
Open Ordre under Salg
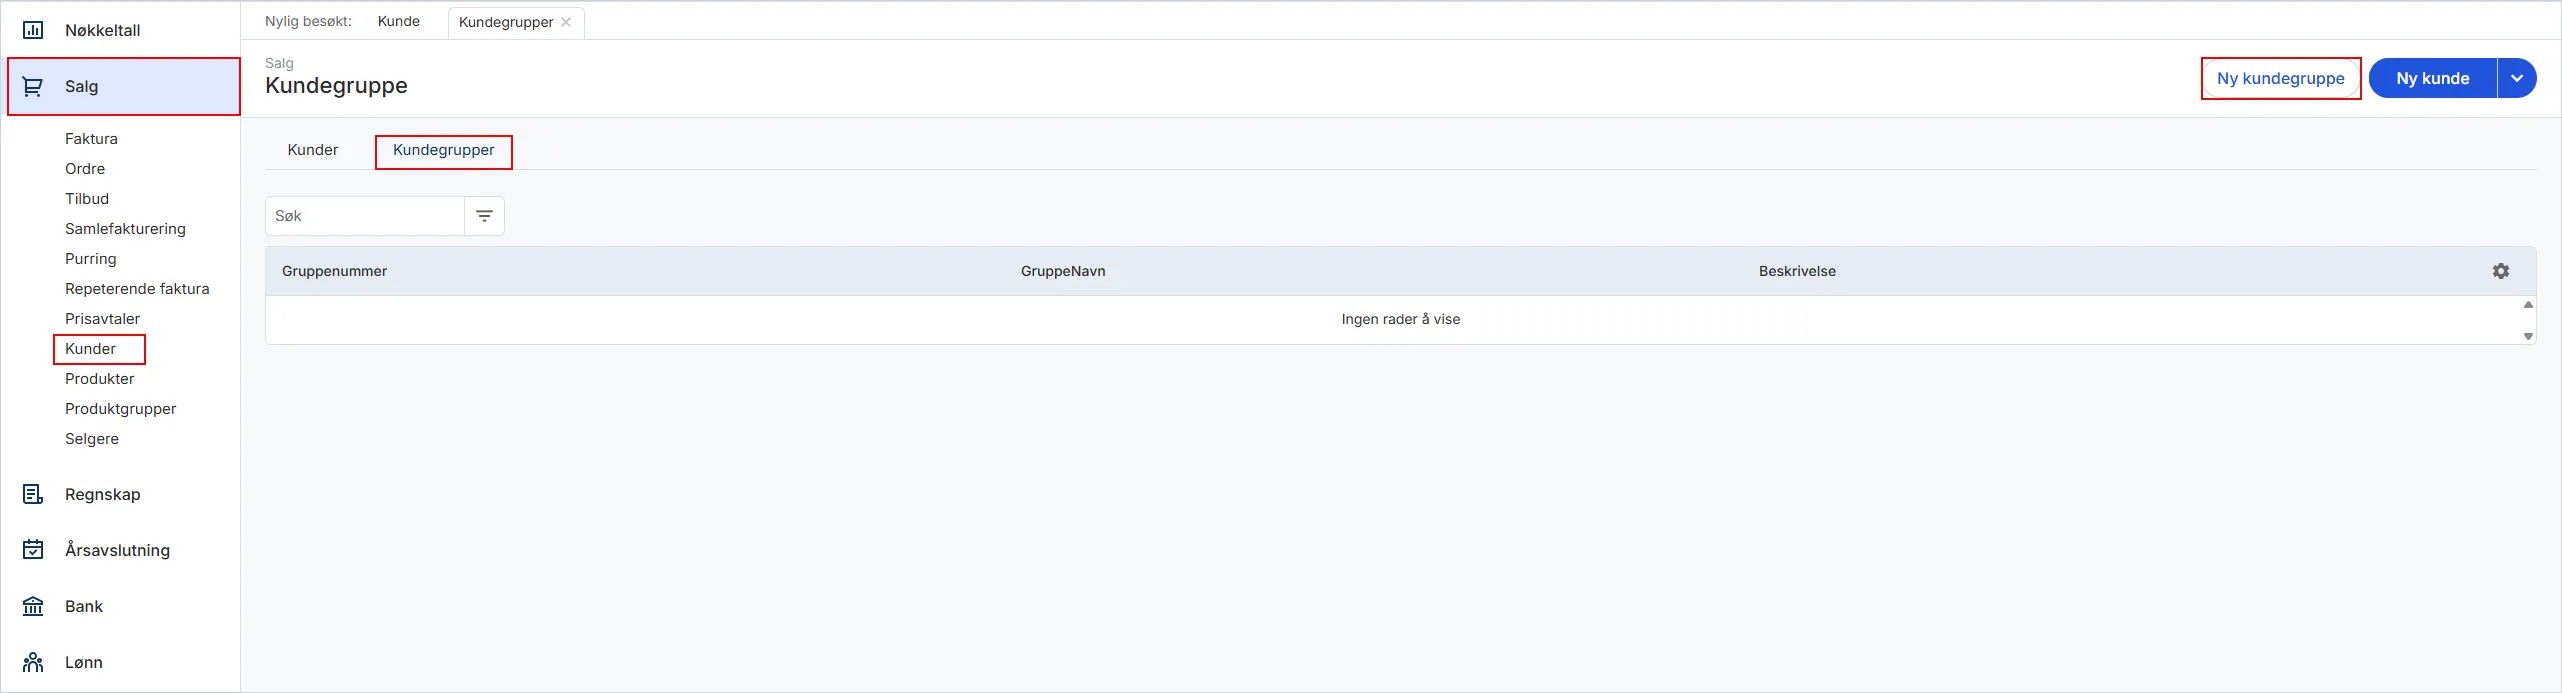click(85, 169)
